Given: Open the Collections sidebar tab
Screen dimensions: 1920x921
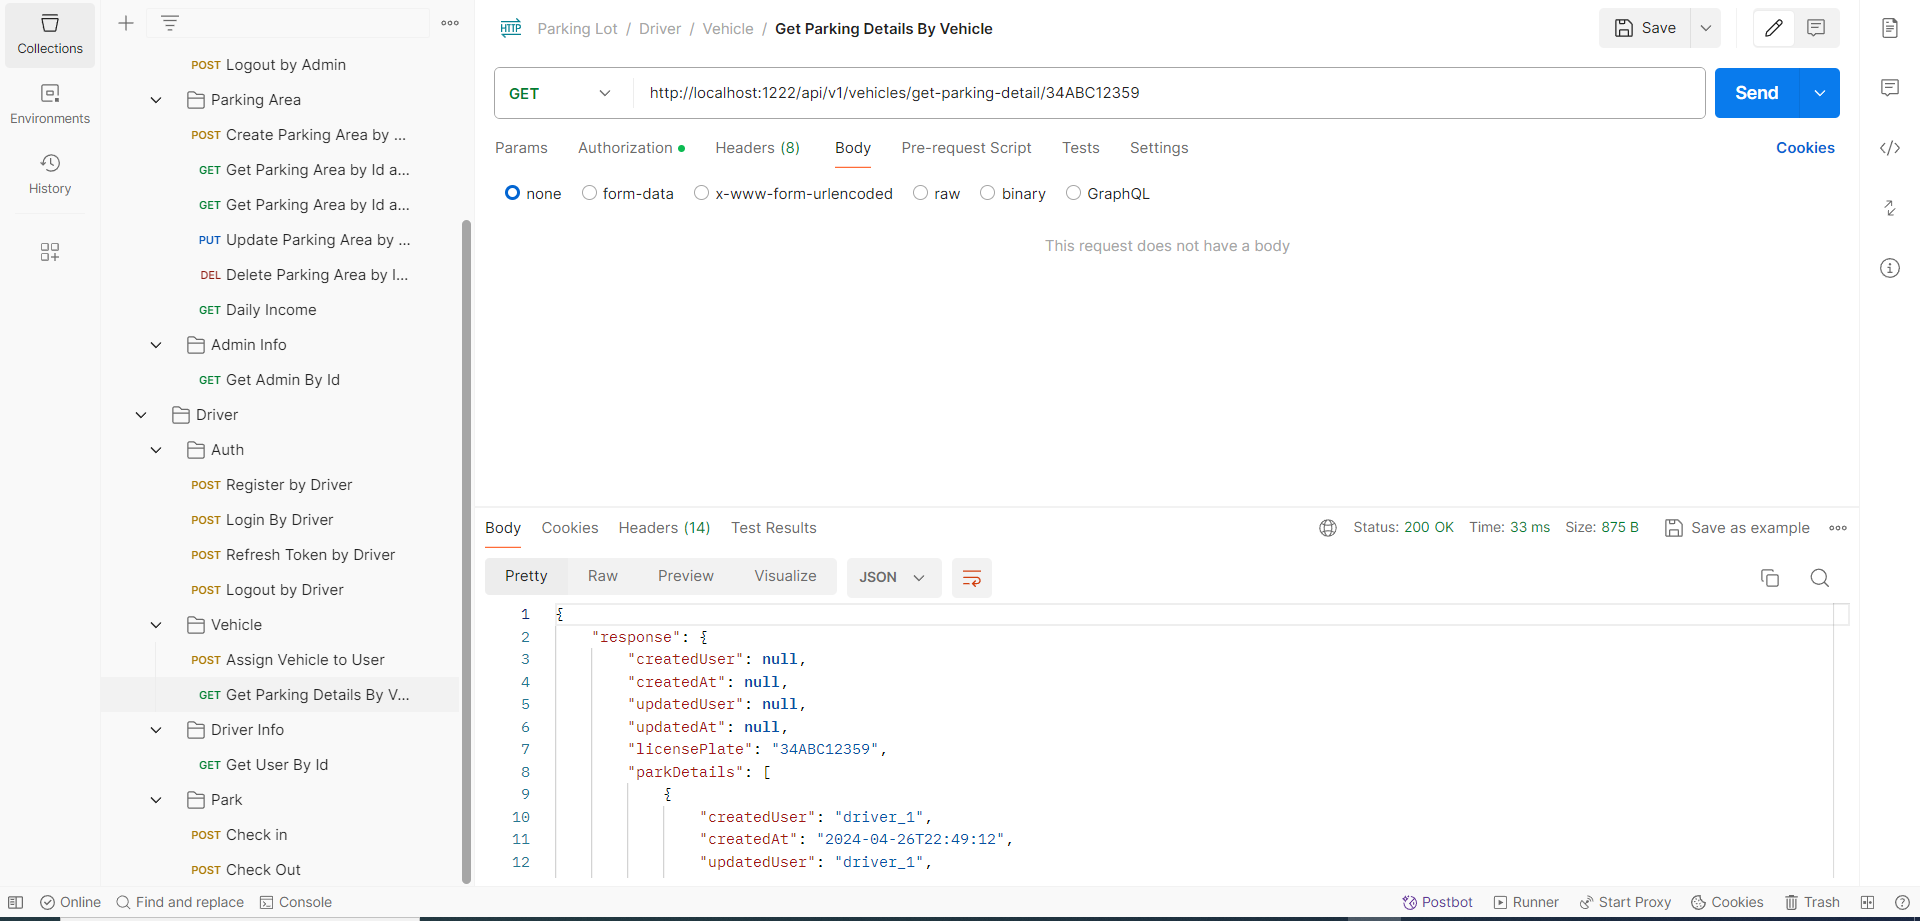Looking at the screenshot, I should coord(50,35).
